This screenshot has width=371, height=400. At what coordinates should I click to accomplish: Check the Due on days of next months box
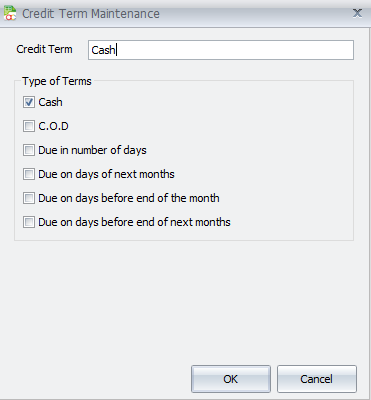[29, 174]
